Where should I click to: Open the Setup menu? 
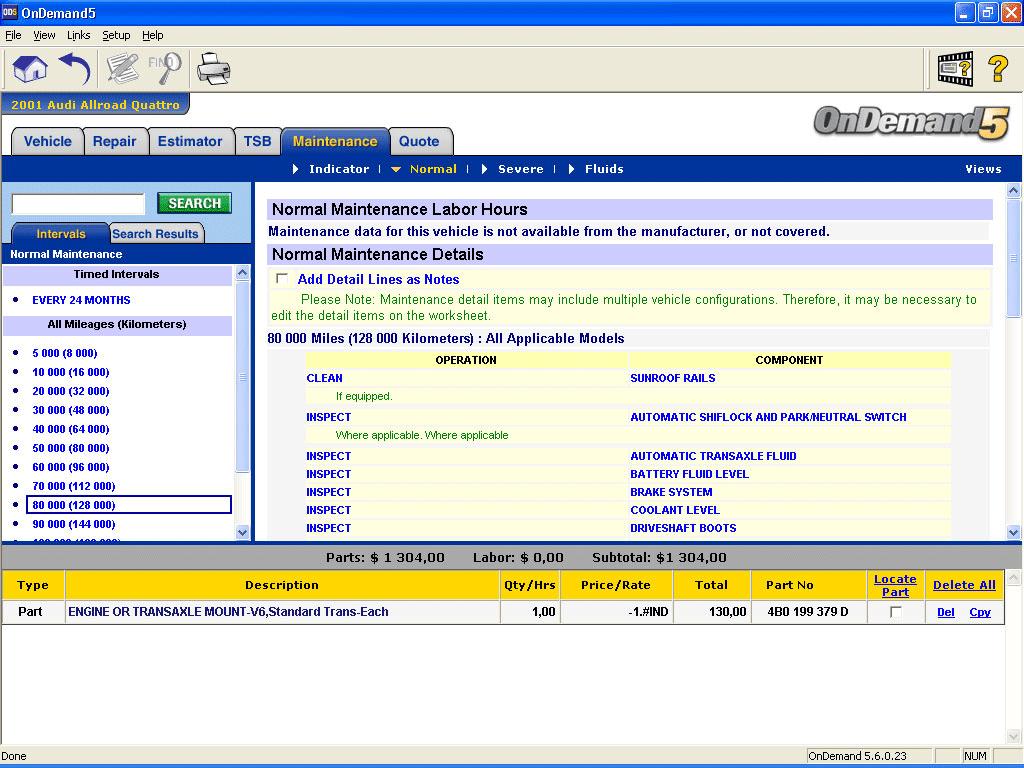pyautogui.click(x=116, y=35)
